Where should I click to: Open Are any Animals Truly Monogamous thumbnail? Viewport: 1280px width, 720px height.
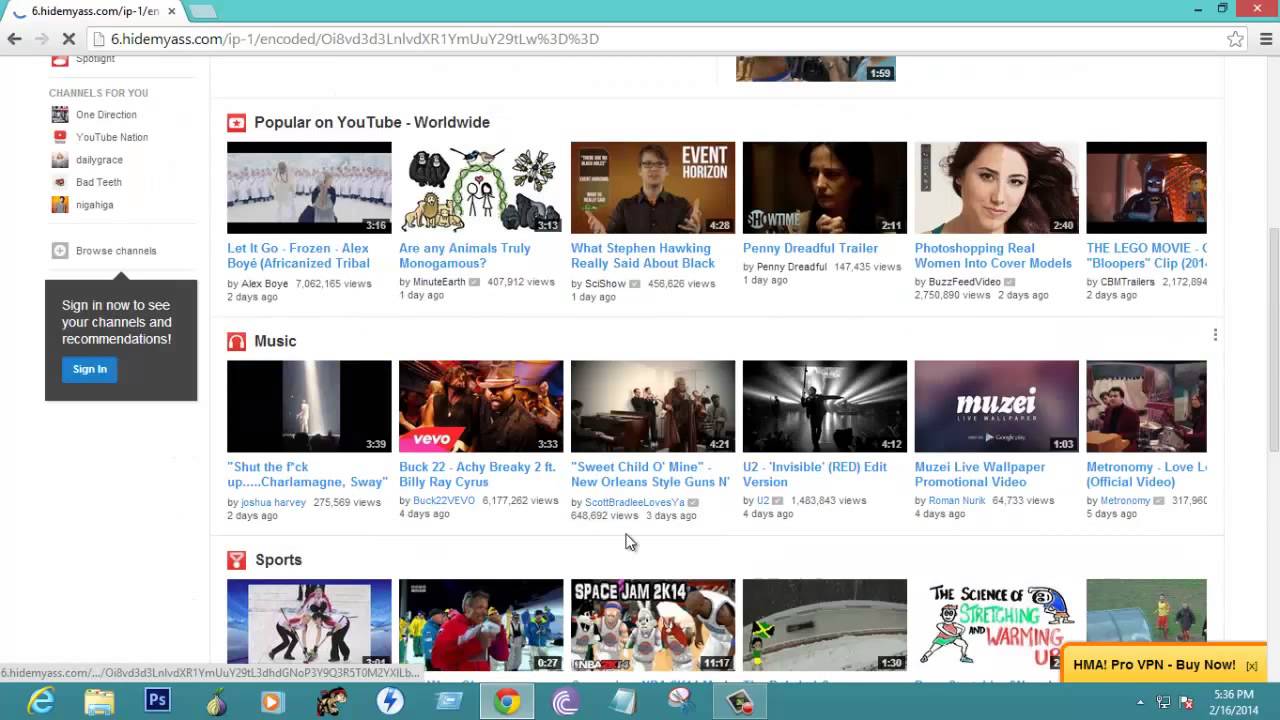tap(481, 188)
